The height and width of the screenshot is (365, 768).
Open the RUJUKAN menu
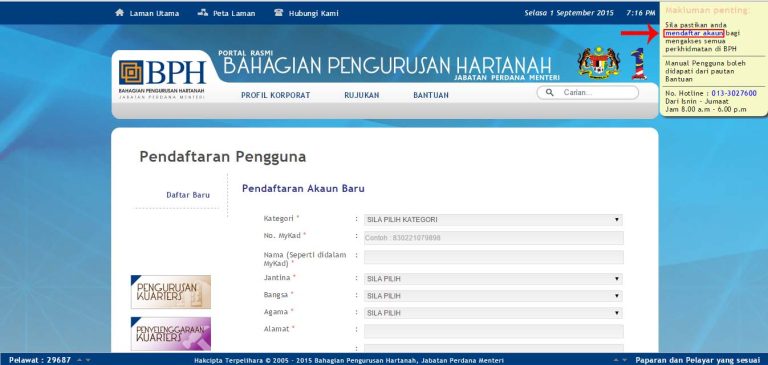[362, 95]
